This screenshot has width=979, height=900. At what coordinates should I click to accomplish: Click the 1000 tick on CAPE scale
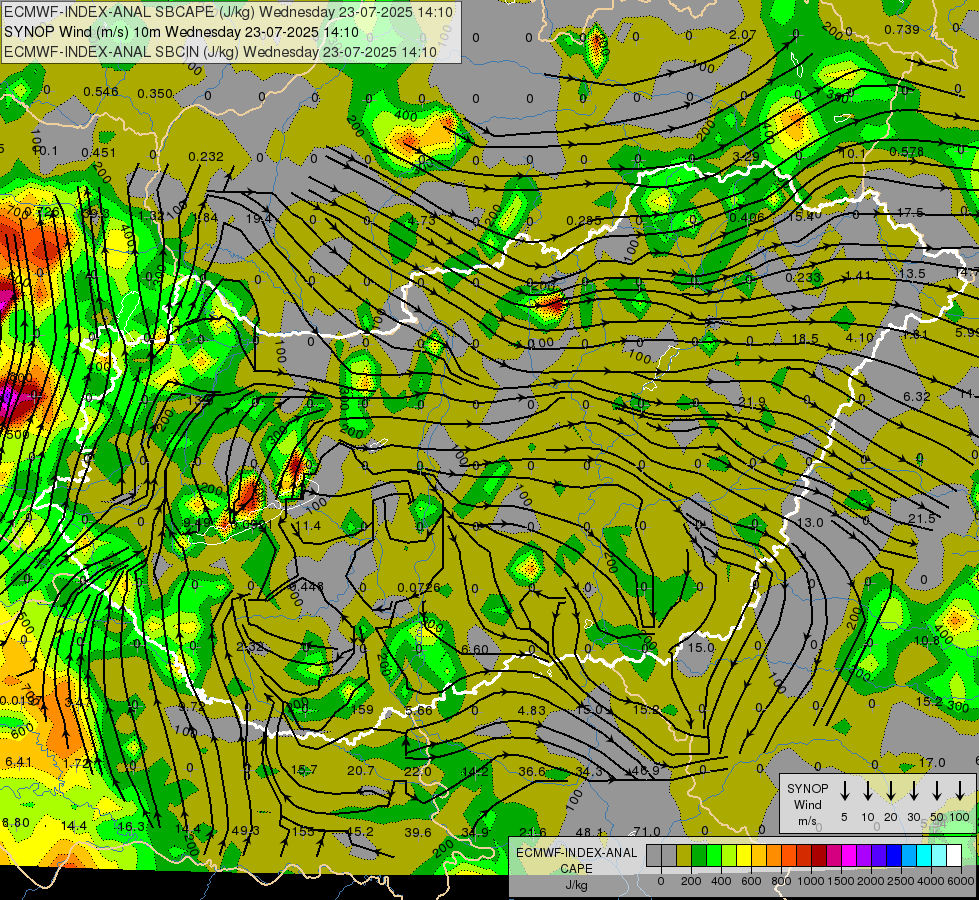tap(811, 881)
